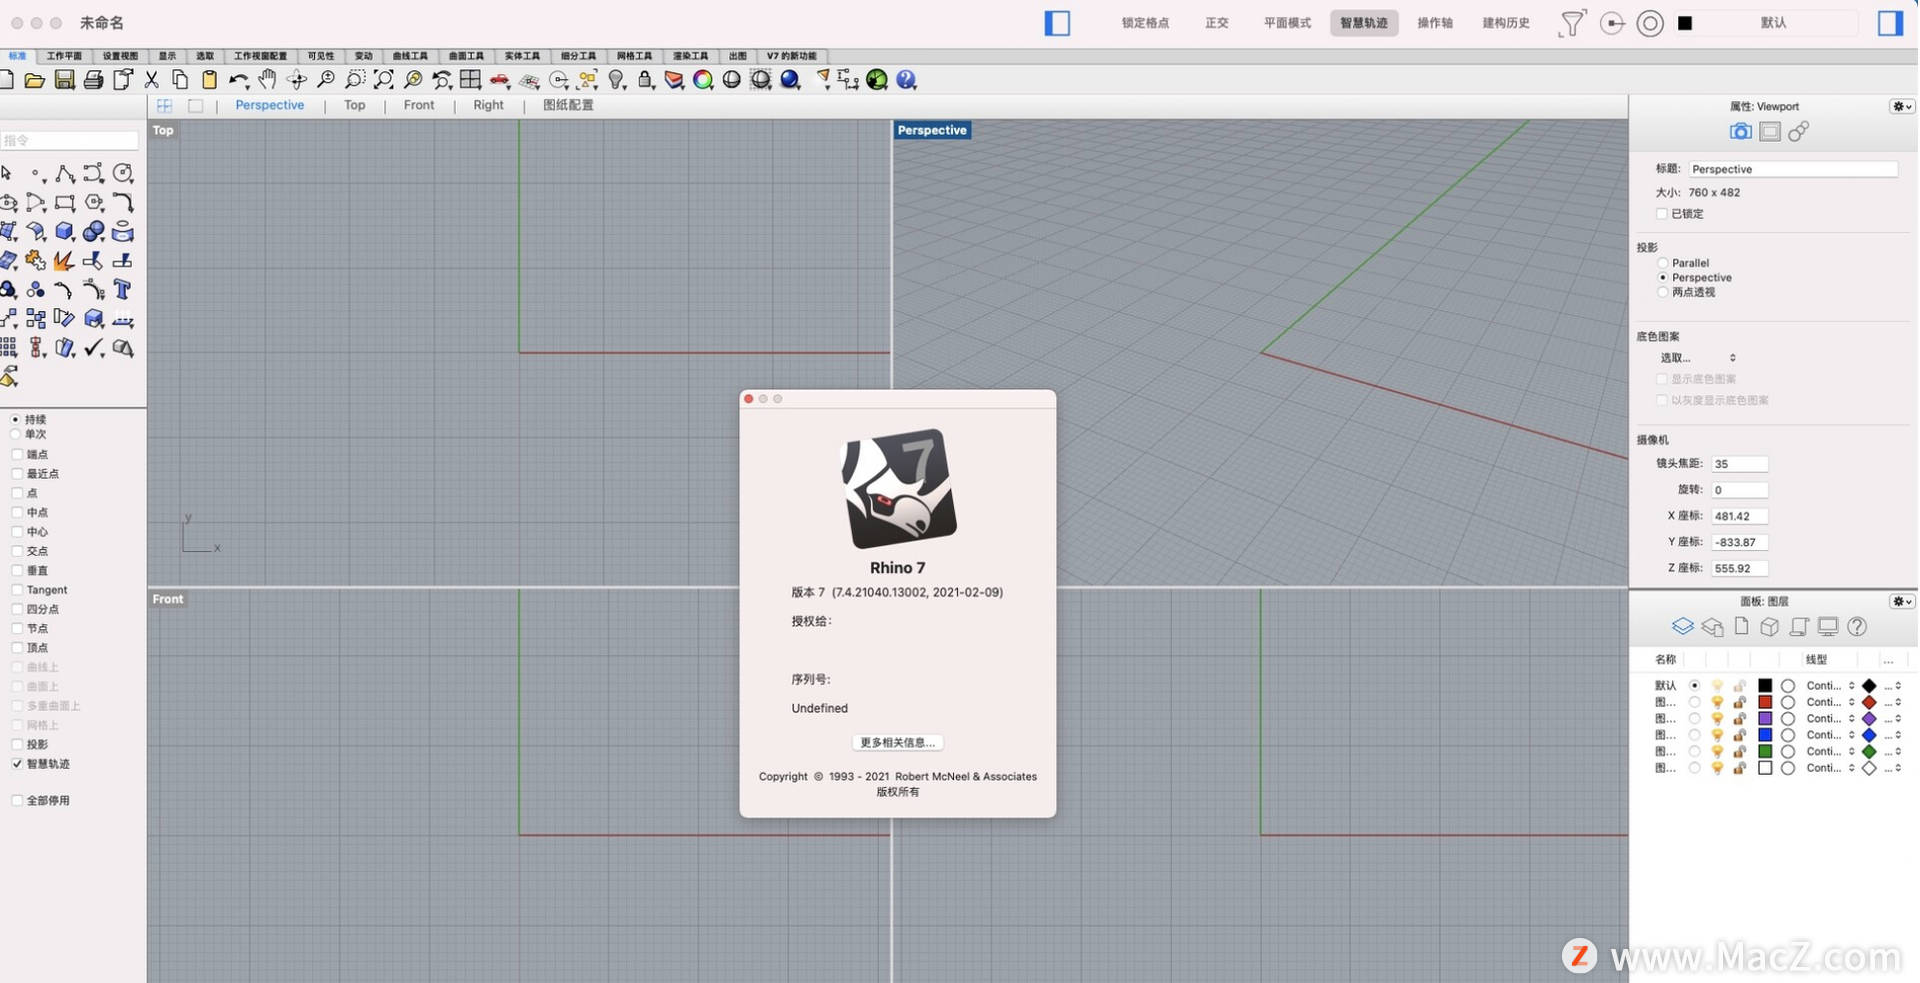Screen dimensions: 1920x983
Task: Click the red car Set view icon
Action: point(499,80)
